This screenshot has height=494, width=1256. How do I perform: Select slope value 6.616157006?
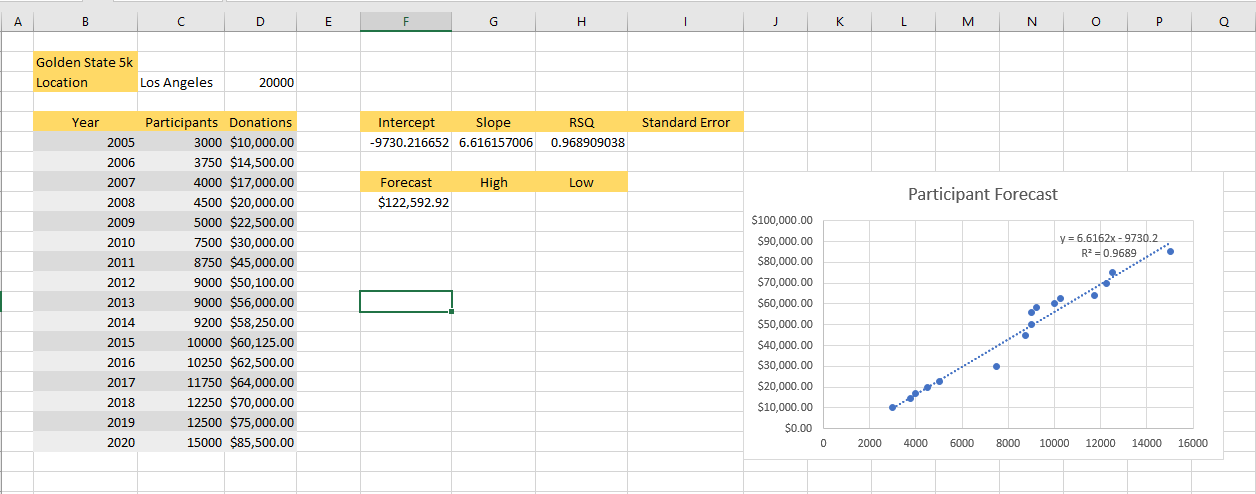pyautogui.click(x=493, y=142)
